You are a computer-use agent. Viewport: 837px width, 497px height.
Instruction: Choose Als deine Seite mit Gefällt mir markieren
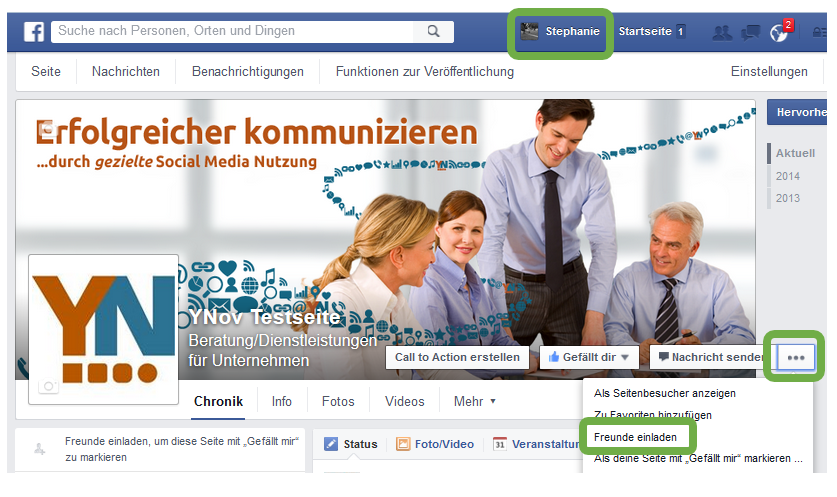pyautogui.click(x=698, y=459)
